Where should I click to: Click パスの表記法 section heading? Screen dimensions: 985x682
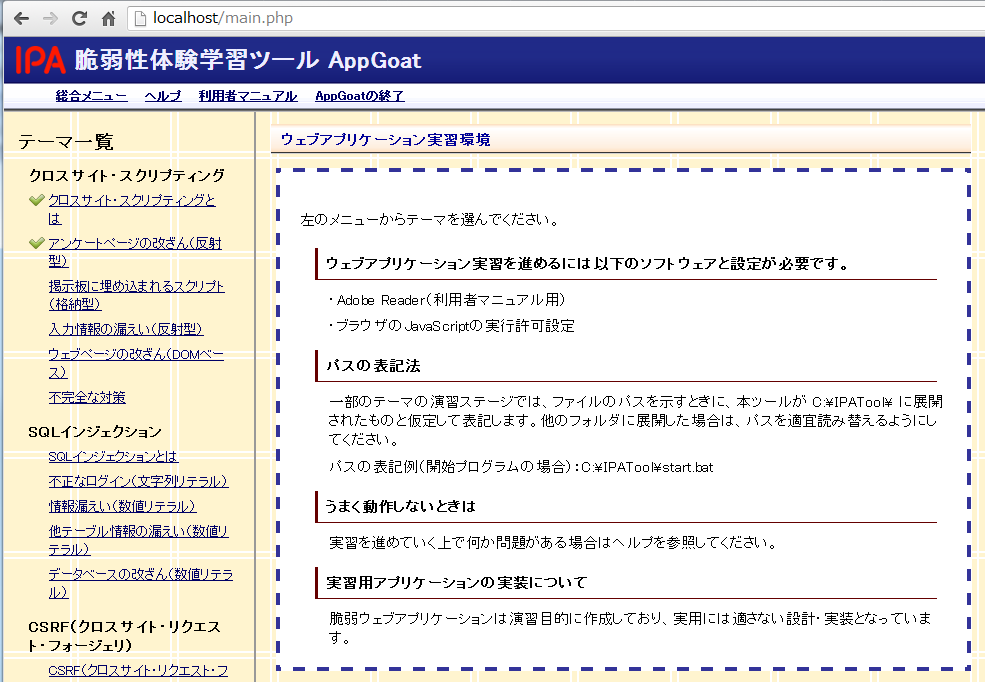click(x=373, y=366)
